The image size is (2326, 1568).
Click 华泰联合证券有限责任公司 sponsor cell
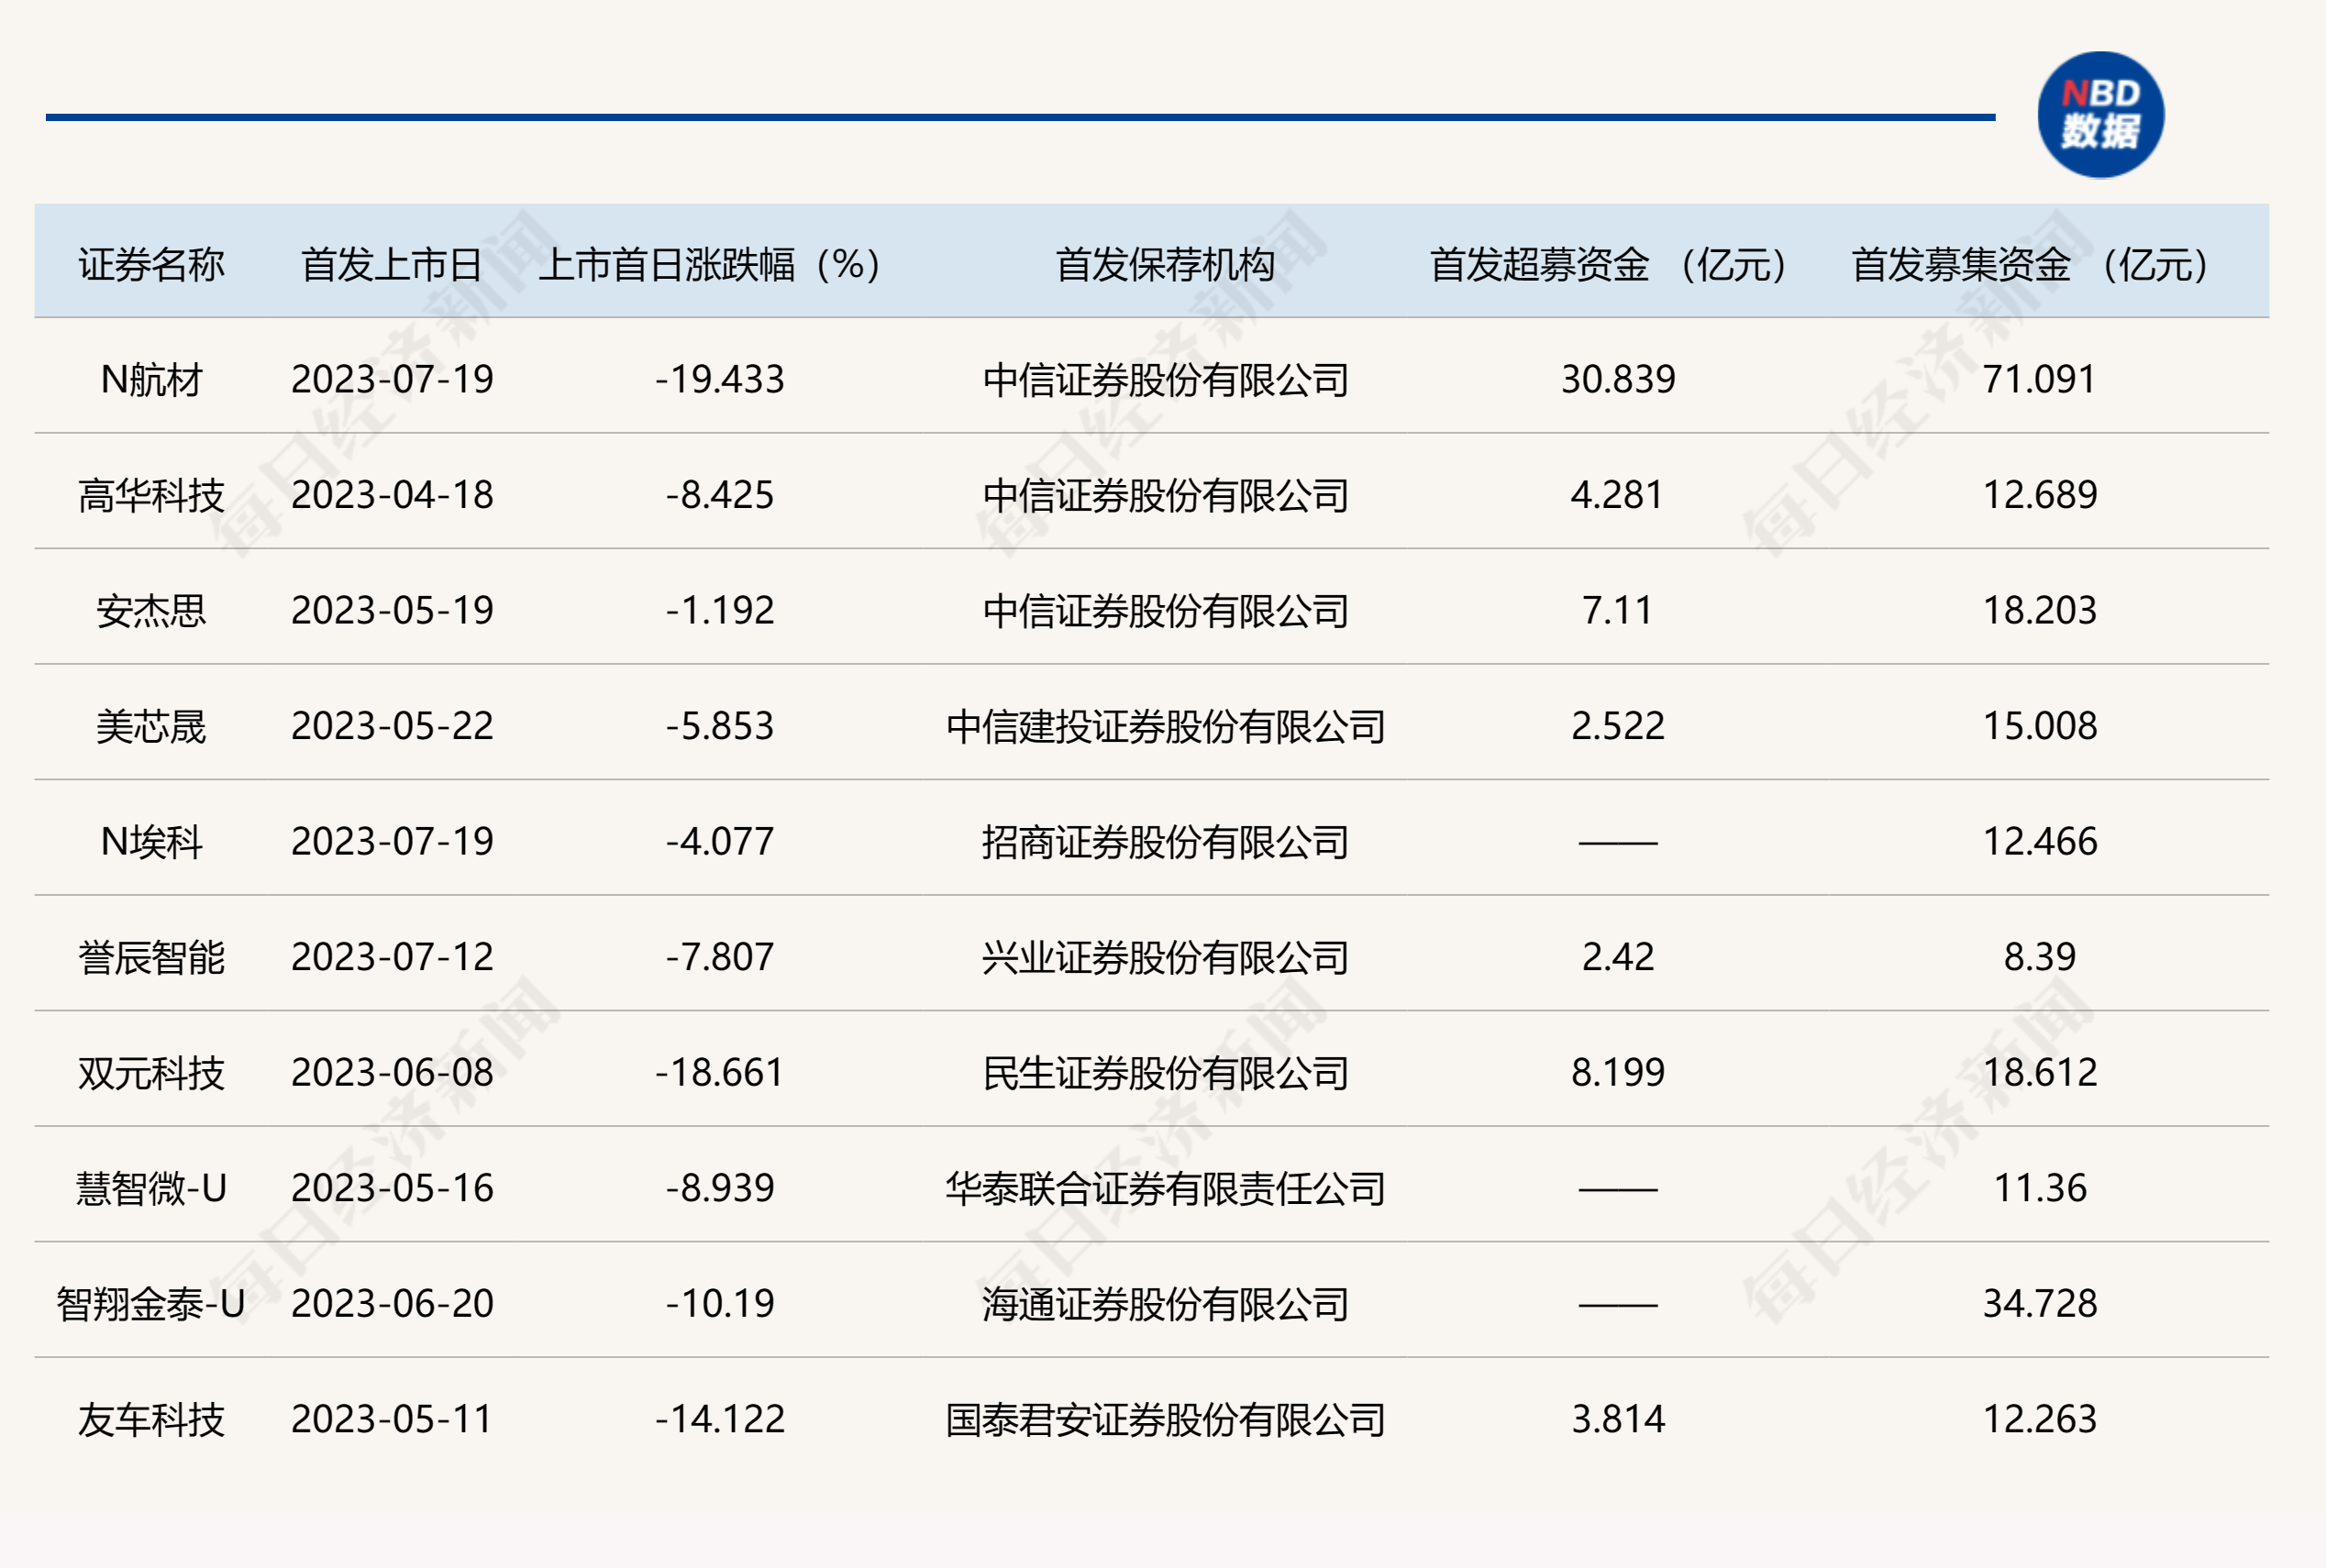tap(1165, 1188)
